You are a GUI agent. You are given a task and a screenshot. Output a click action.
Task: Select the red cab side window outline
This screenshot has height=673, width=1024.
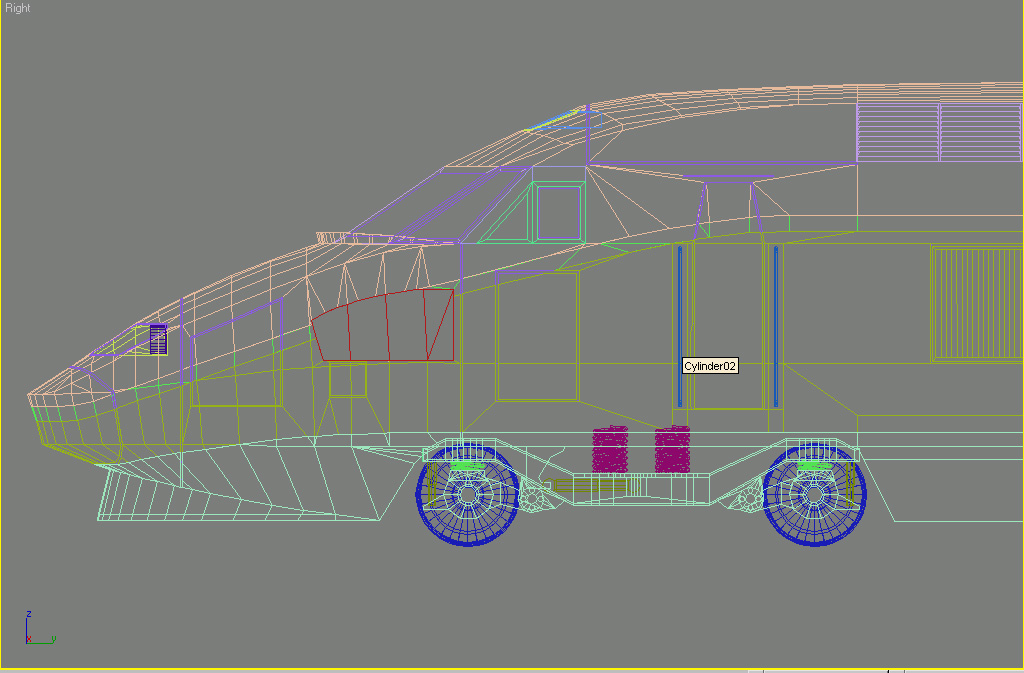pyautogui.click(x=383, y=324)
